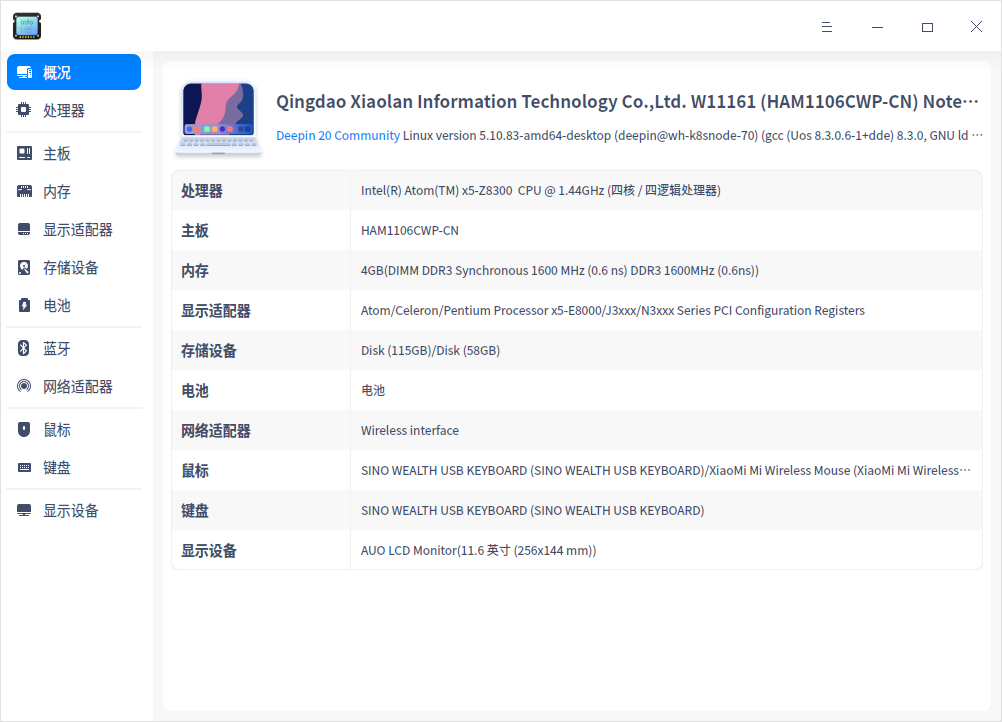
Task: Click the 内存 row label in table
Action: pos(195,271)
